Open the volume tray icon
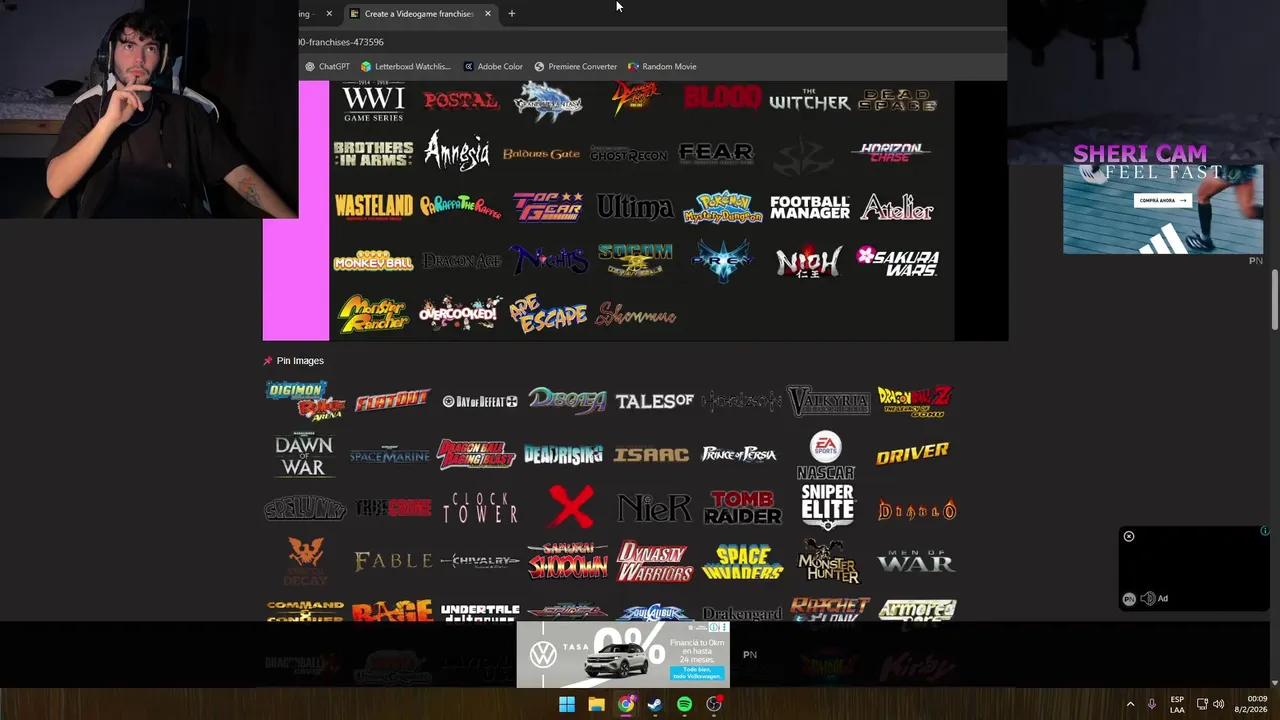The height and width of the screenshot is (720, 1280). [x=1218, y=705]
